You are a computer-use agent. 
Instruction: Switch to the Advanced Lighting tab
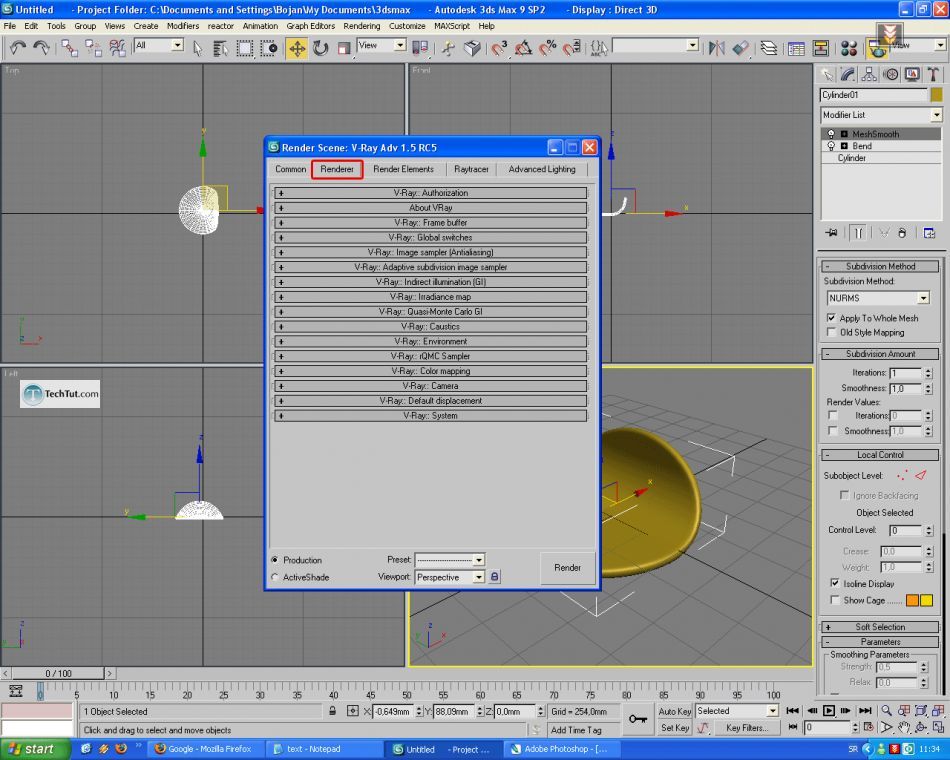[x=542, y=169]
